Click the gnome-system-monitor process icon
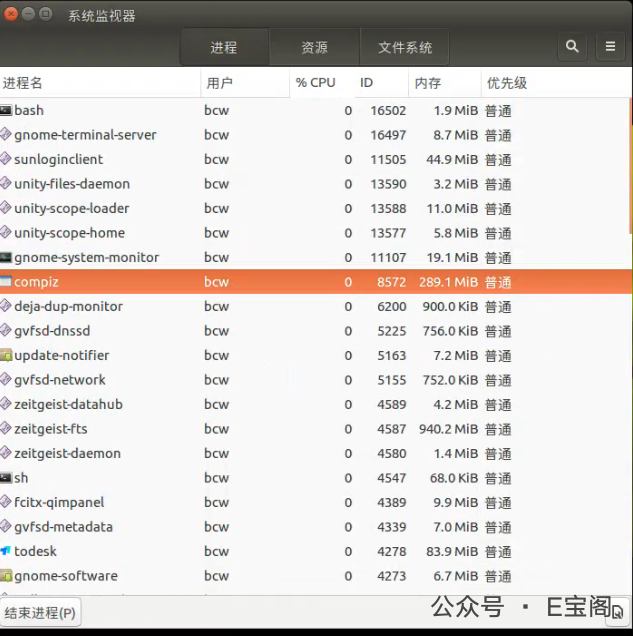The height and width of the screenshot is (636, 633). [x=6, y=257]
